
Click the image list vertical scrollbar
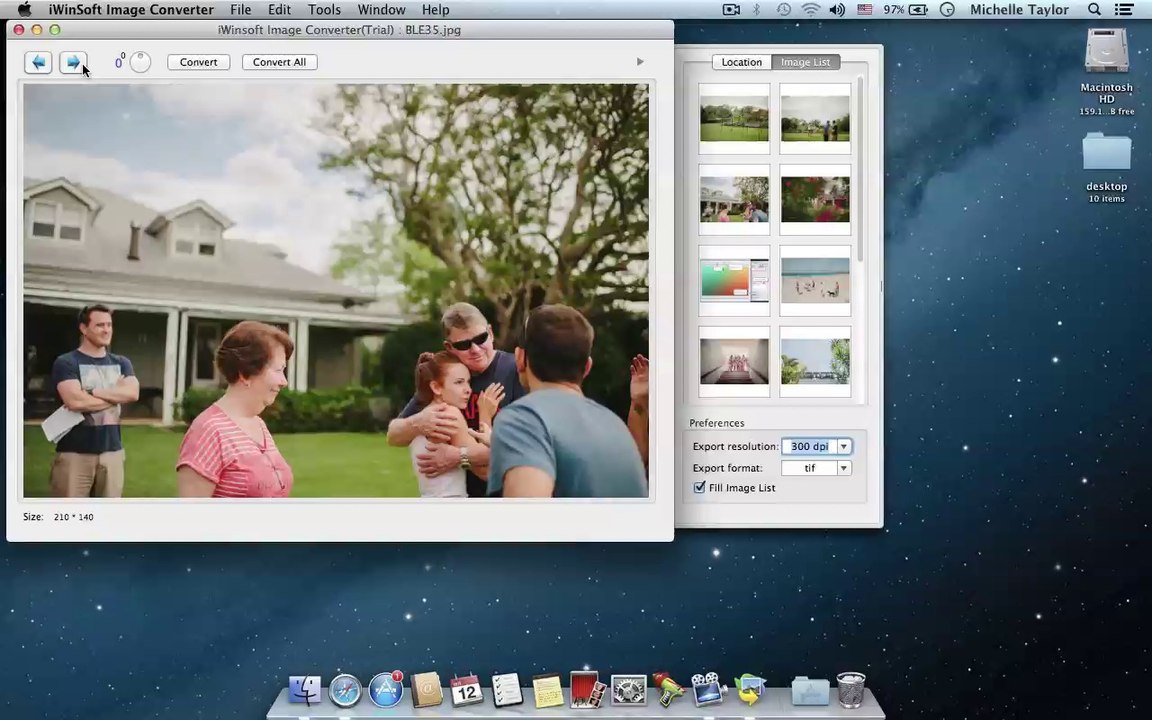pos(860,169)
